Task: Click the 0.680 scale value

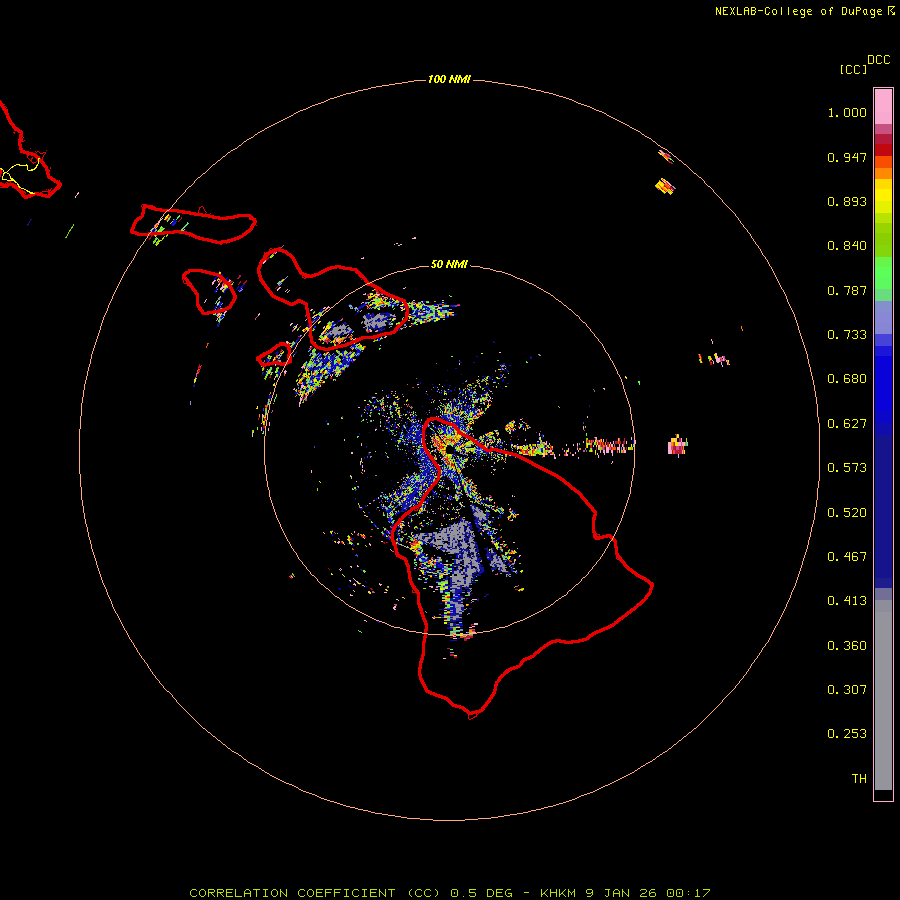Action: pyautogui.click(x=847, y=379)
